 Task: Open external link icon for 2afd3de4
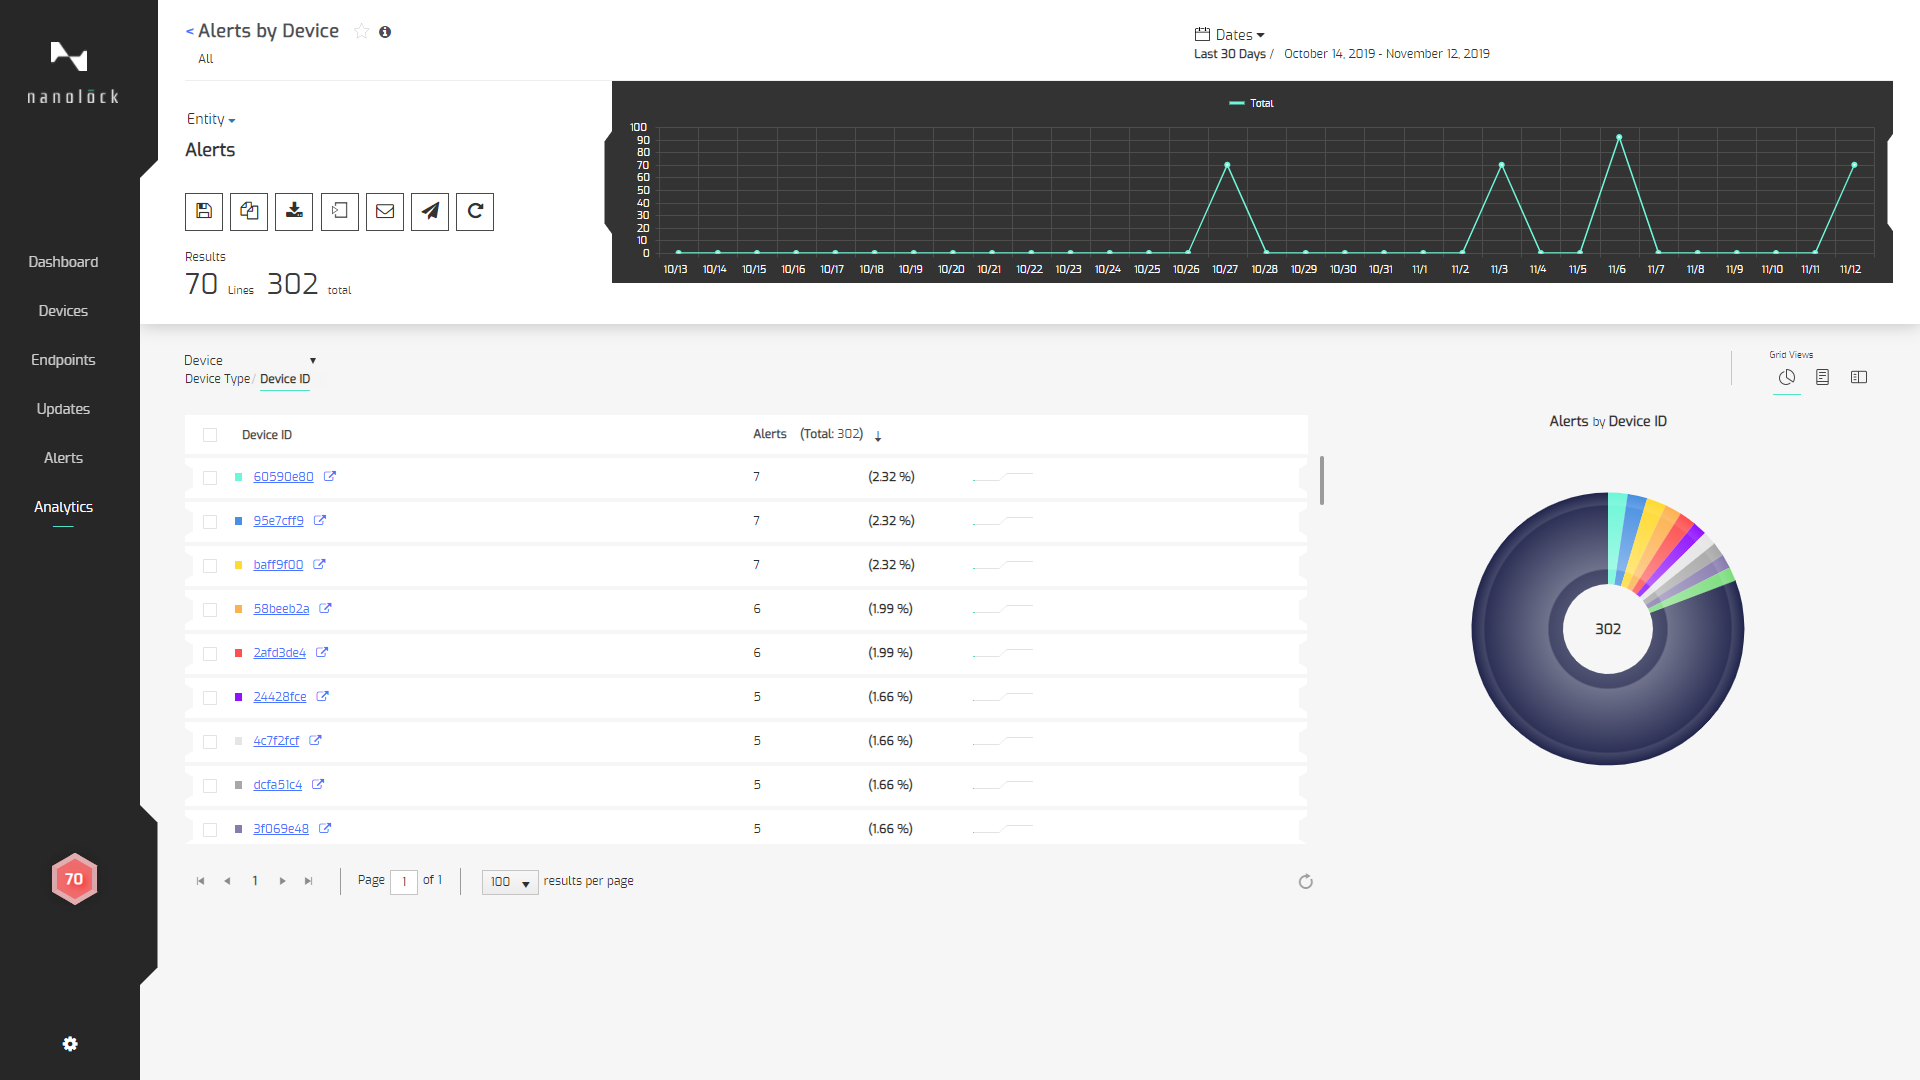pos(322,652)
